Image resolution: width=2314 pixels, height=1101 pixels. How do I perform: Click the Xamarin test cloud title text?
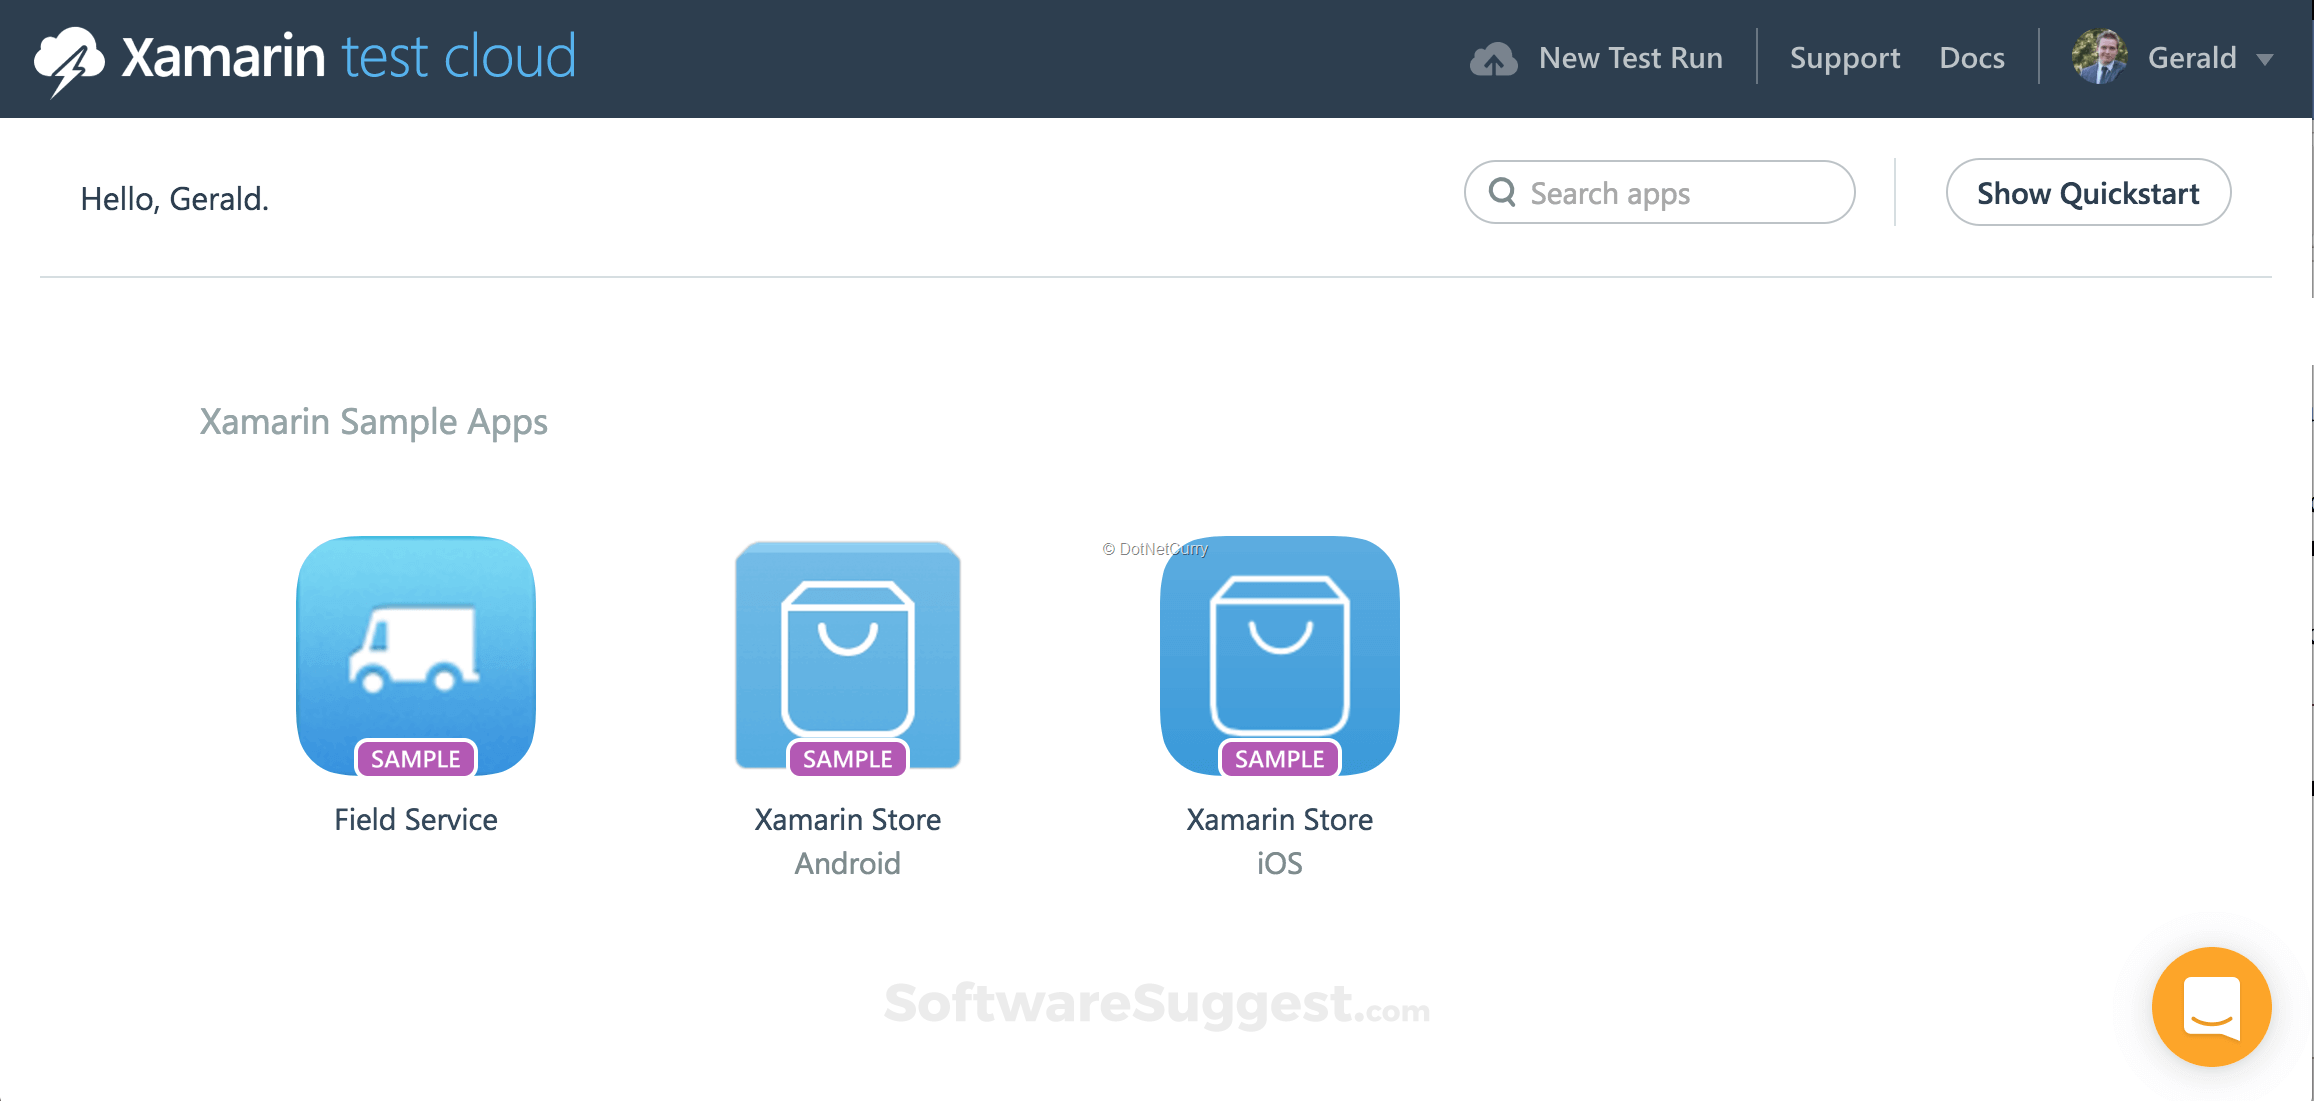point(348,57)
